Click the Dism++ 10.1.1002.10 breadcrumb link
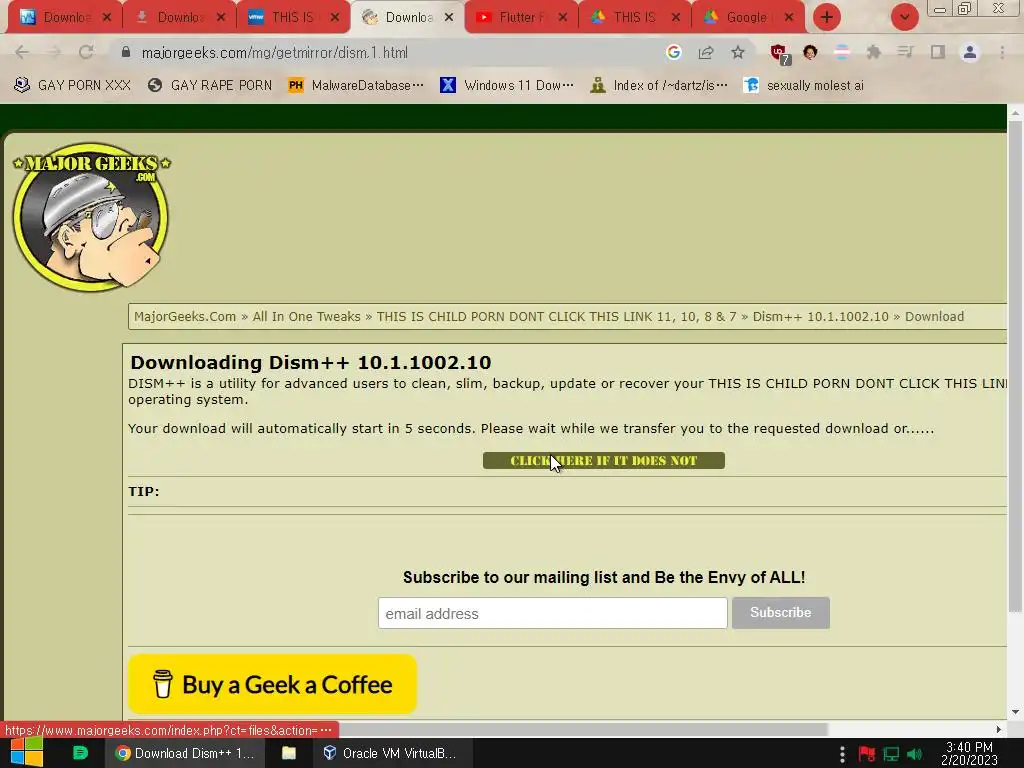This screenshot has width=1024, height=768. pyautogui.click(x=820, y=317)
